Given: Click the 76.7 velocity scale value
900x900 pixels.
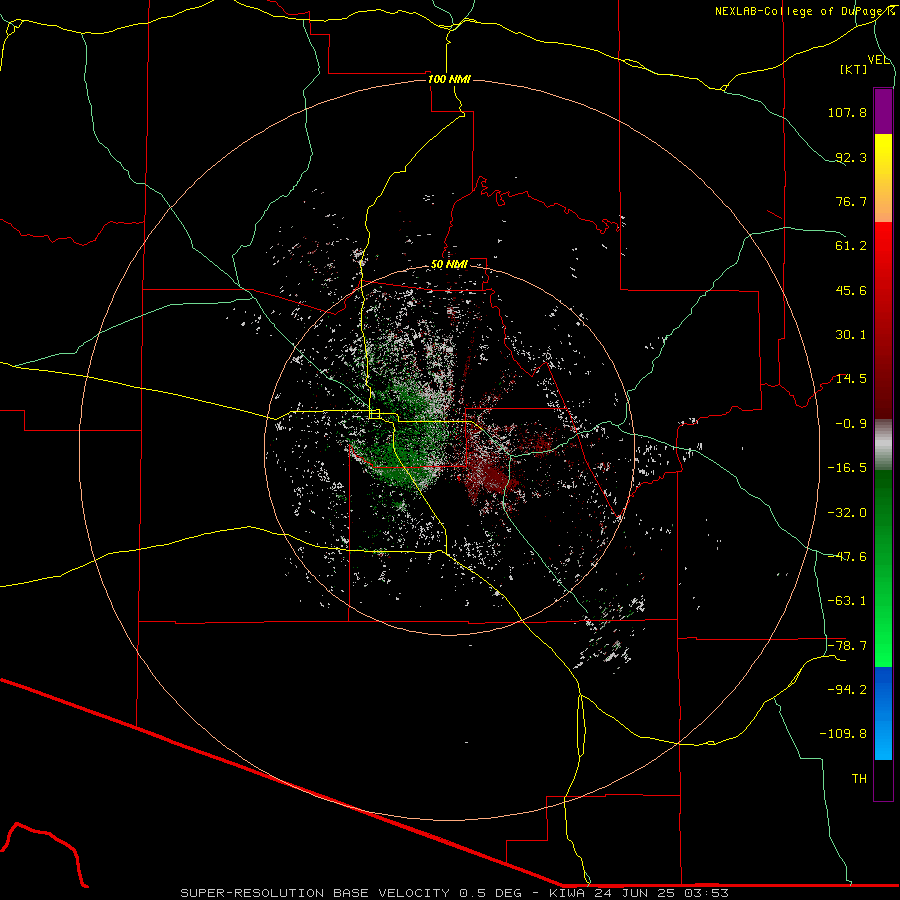Looking at the screenshot, I should point(851,201).
